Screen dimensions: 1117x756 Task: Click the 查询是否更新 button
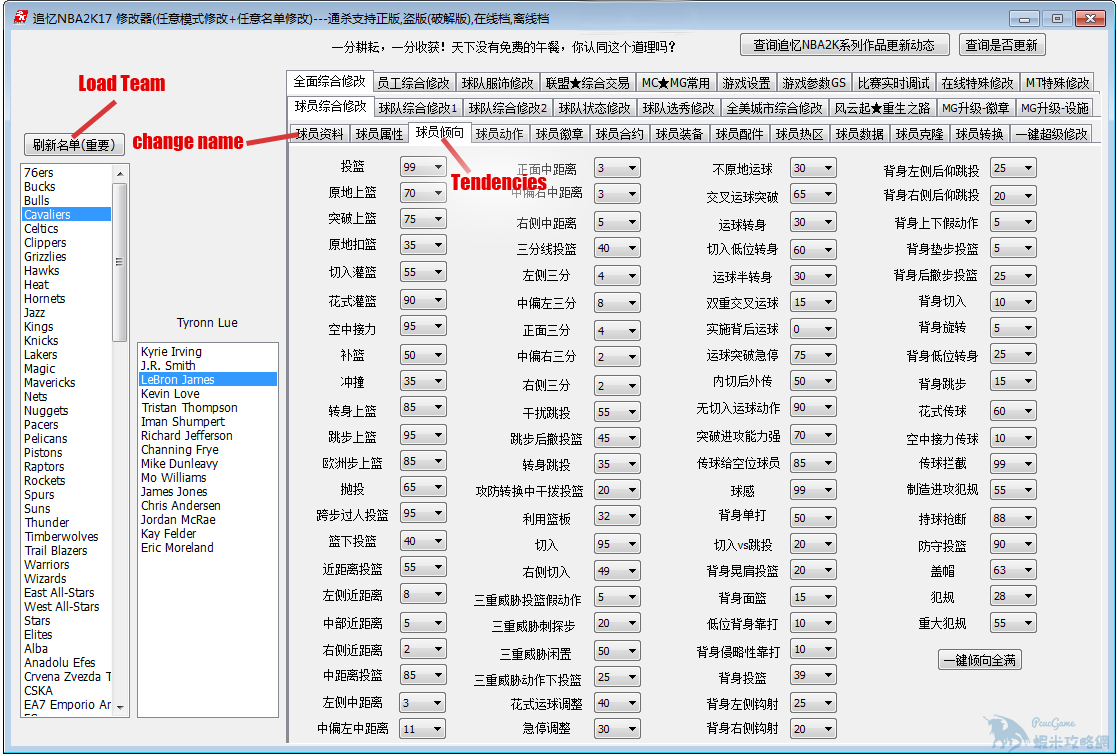pyautogui.click(x=1002, y=45)
